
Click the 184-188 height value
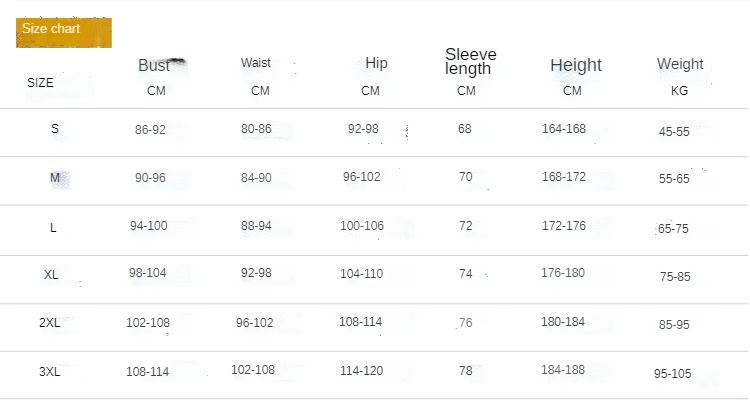click(x=564, y=370)
